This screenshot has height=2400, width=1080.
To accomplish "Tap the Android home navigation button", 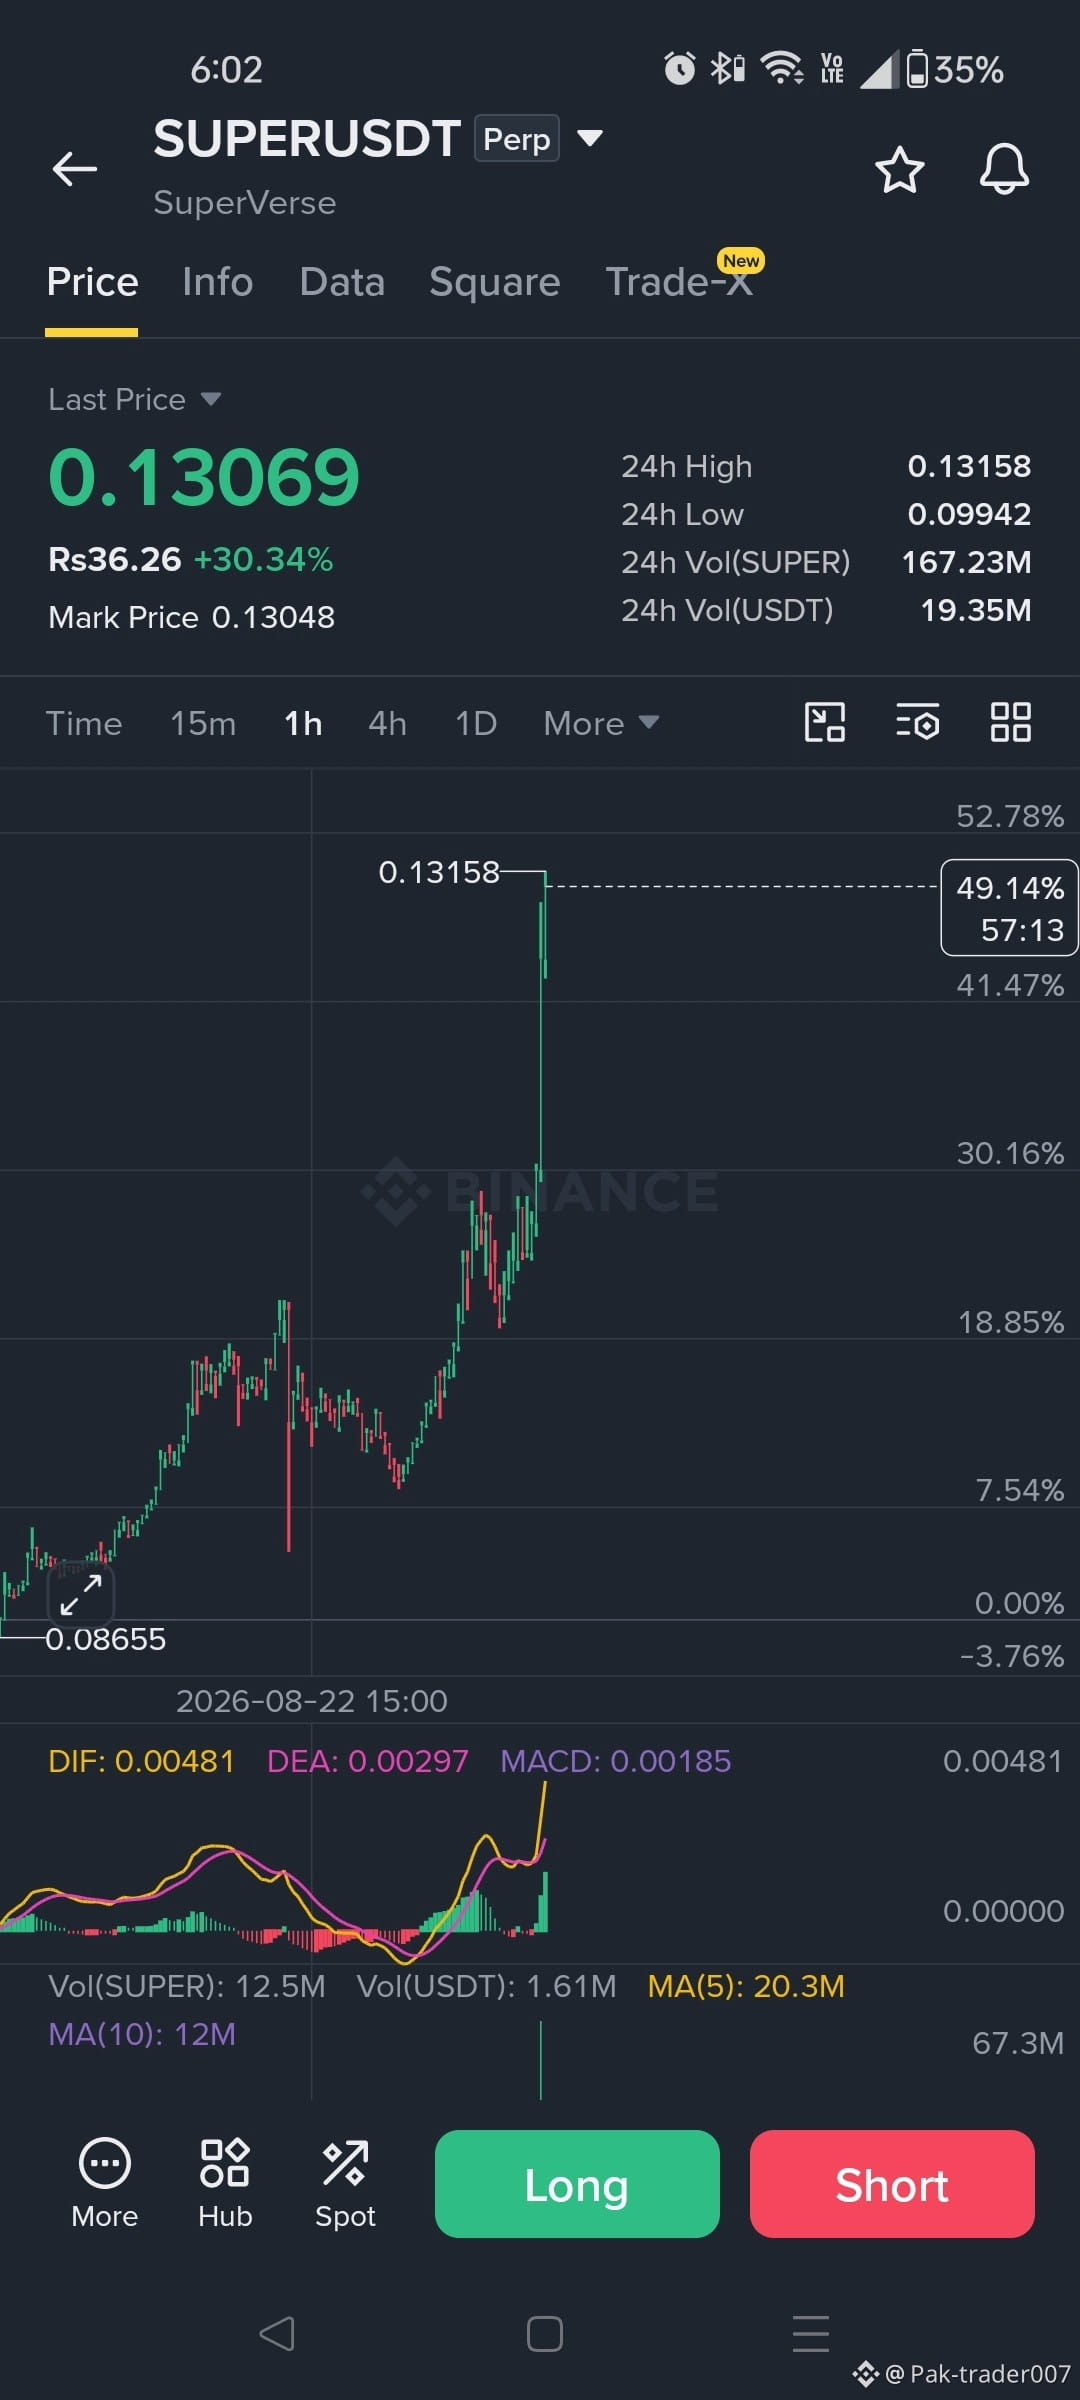I will 545,2334.
